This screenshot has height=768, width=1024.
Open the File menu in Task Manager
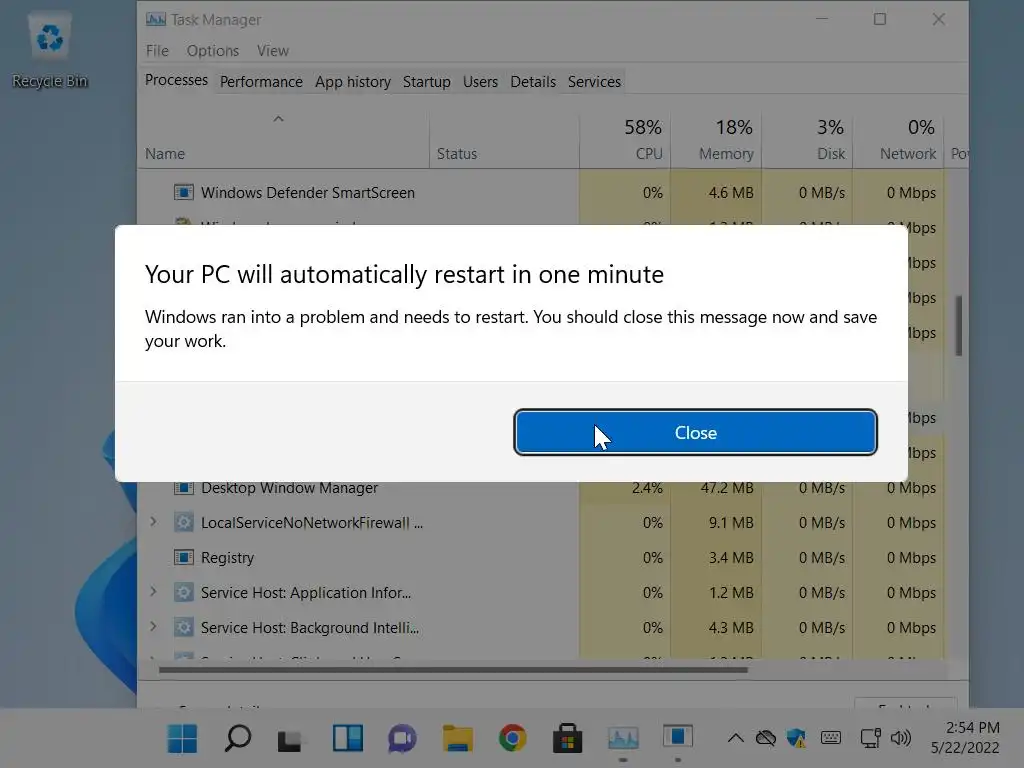point(157,51)
